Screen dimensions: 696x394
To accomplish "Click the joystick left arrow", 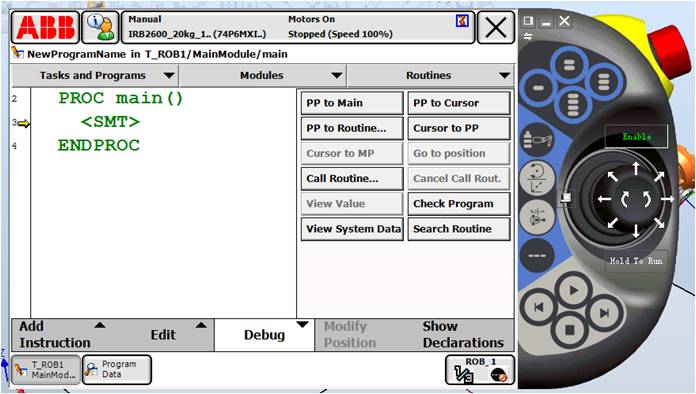I will tap(605, 199).
